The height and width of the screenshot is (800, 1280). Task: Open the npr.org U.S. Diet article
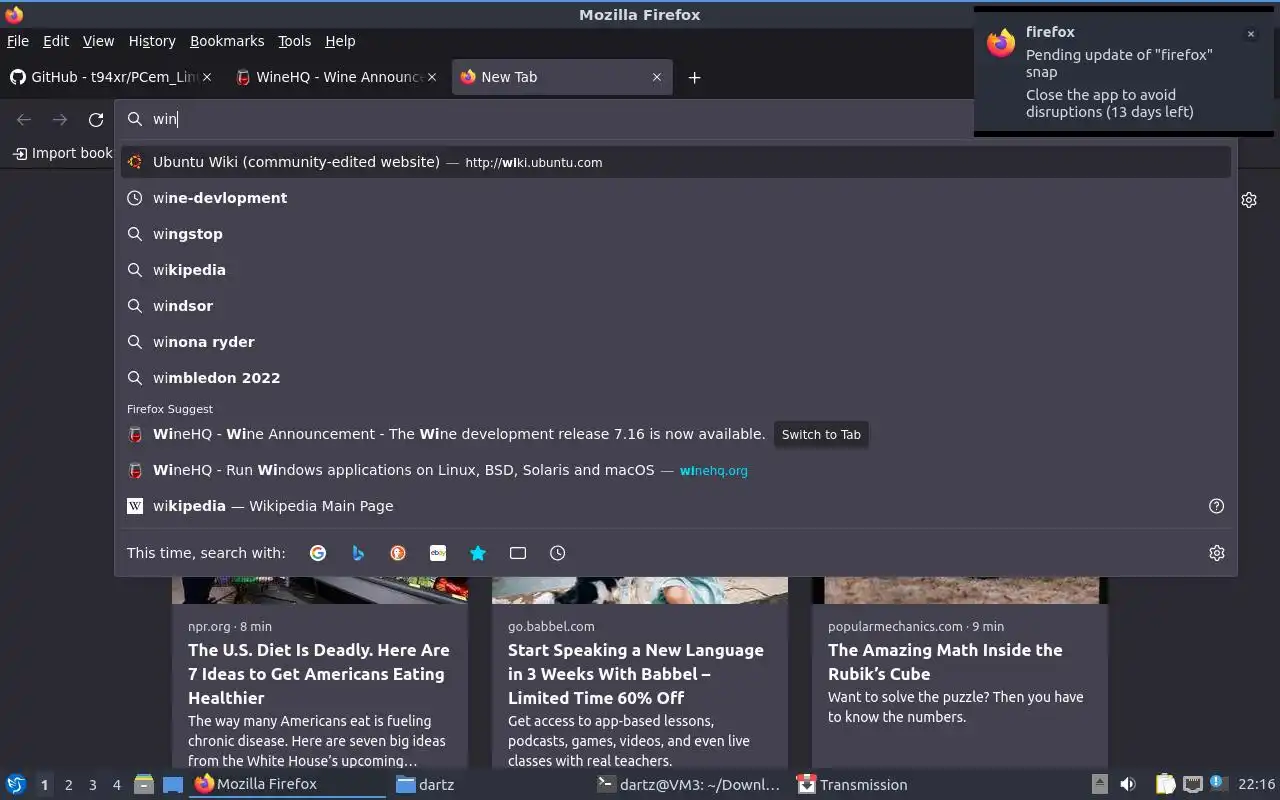(x=320, y=673)
